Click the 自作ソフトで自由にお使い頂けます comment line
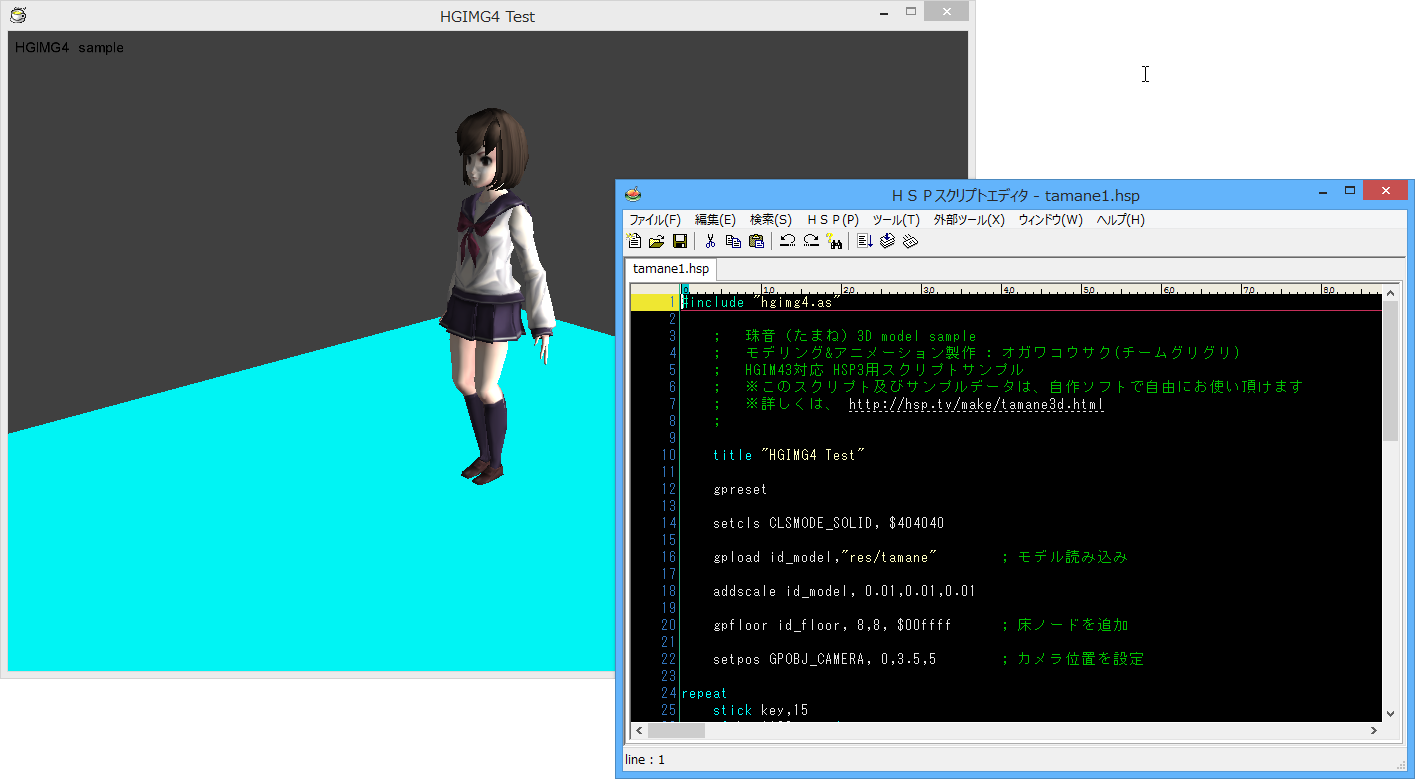This screenshot has width=1415, height=779. point(1024,387)
